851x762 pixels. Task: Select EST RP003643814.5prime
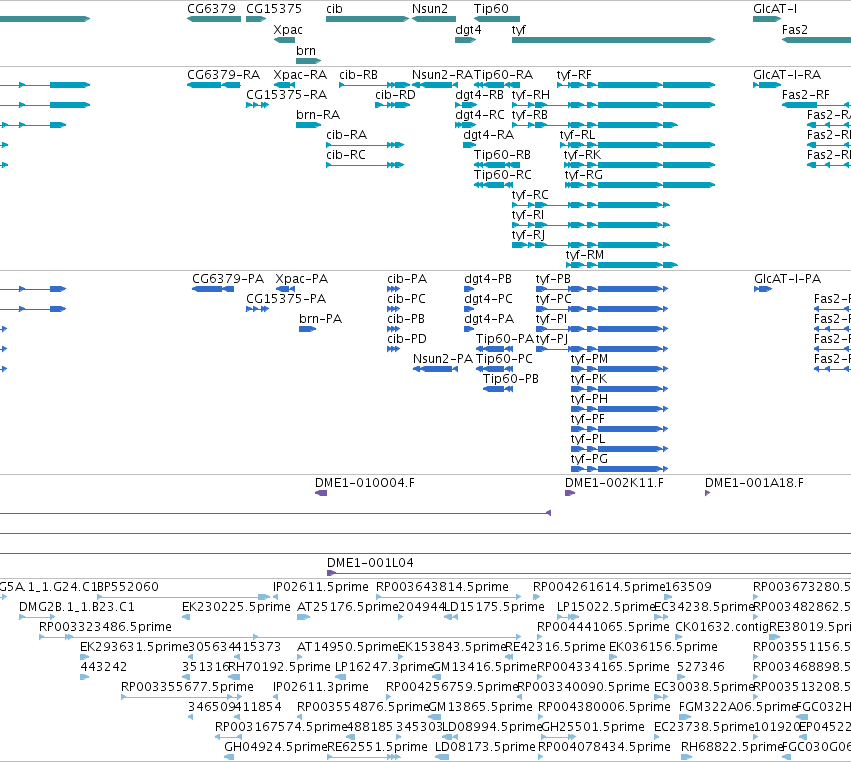[x=448, y=597]
